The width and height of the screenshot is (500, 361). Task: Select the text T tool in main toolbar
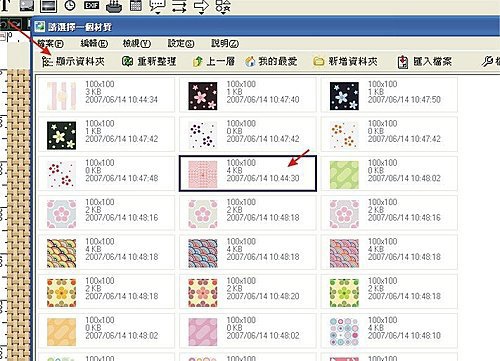(x=5, y=6)
